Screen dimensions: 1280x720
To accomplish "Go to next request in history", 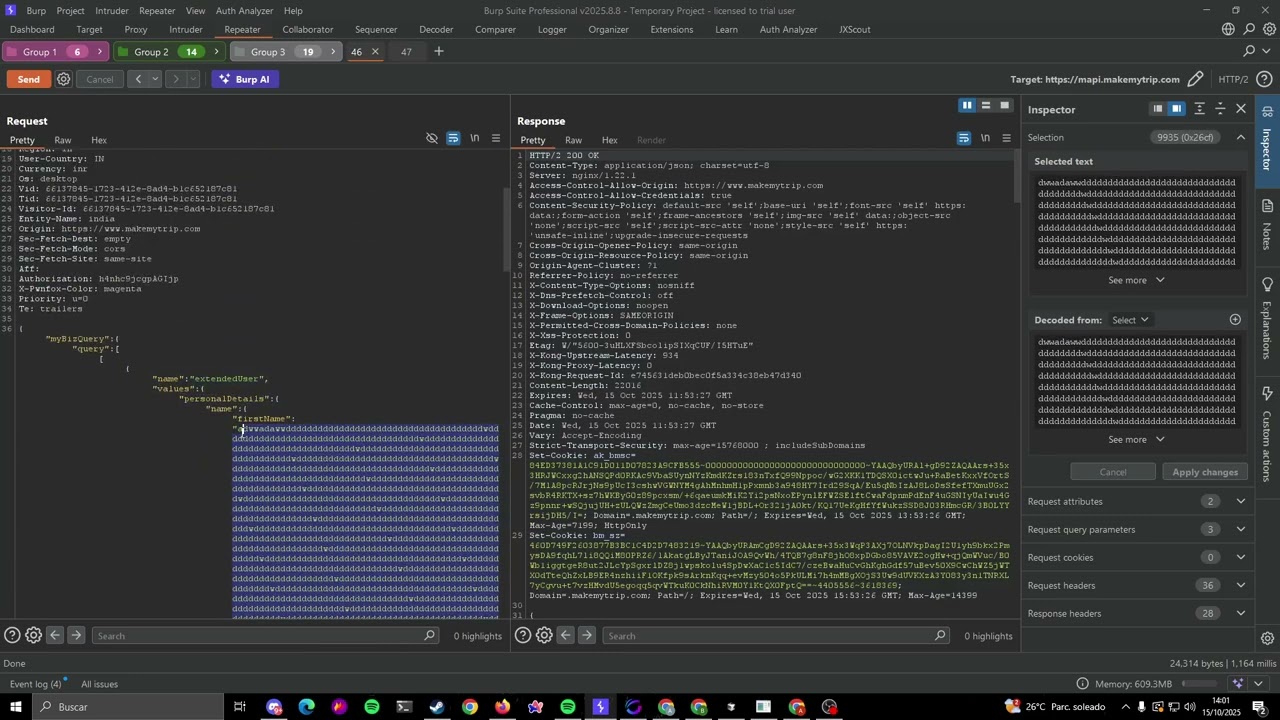I will coord(176,79).
